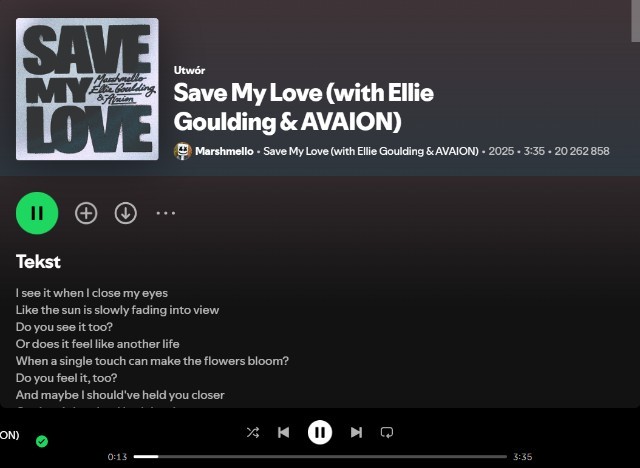Click the 0:13 elapsed time label

[x=117, y=457]
